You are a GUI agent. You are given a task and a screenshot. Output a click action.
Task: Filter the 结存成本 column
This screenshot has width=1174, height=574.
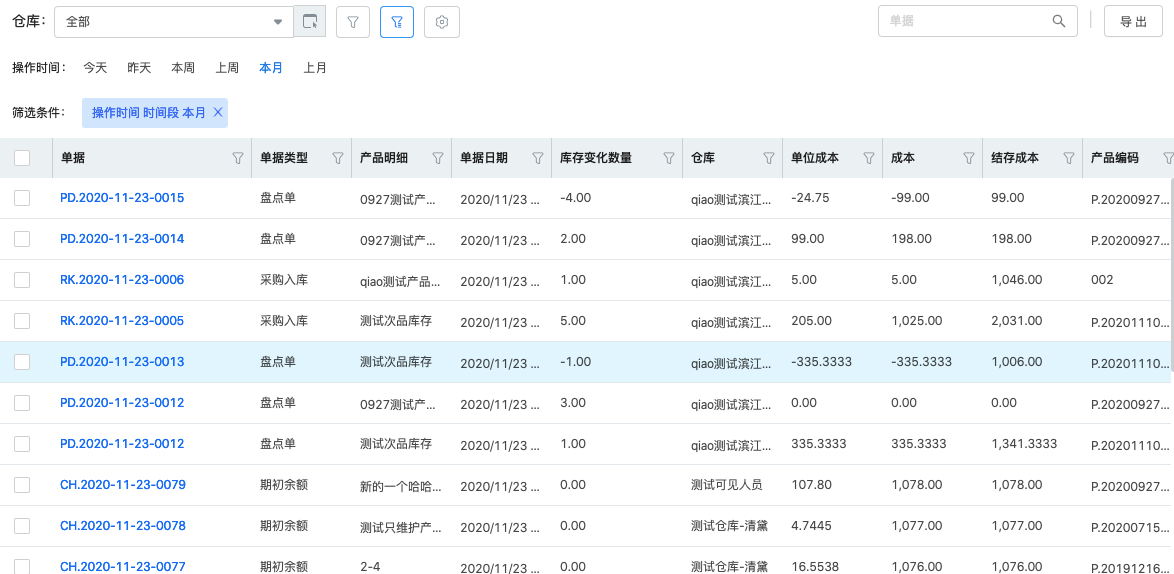pyautogui.click(x=1068, y=158)
